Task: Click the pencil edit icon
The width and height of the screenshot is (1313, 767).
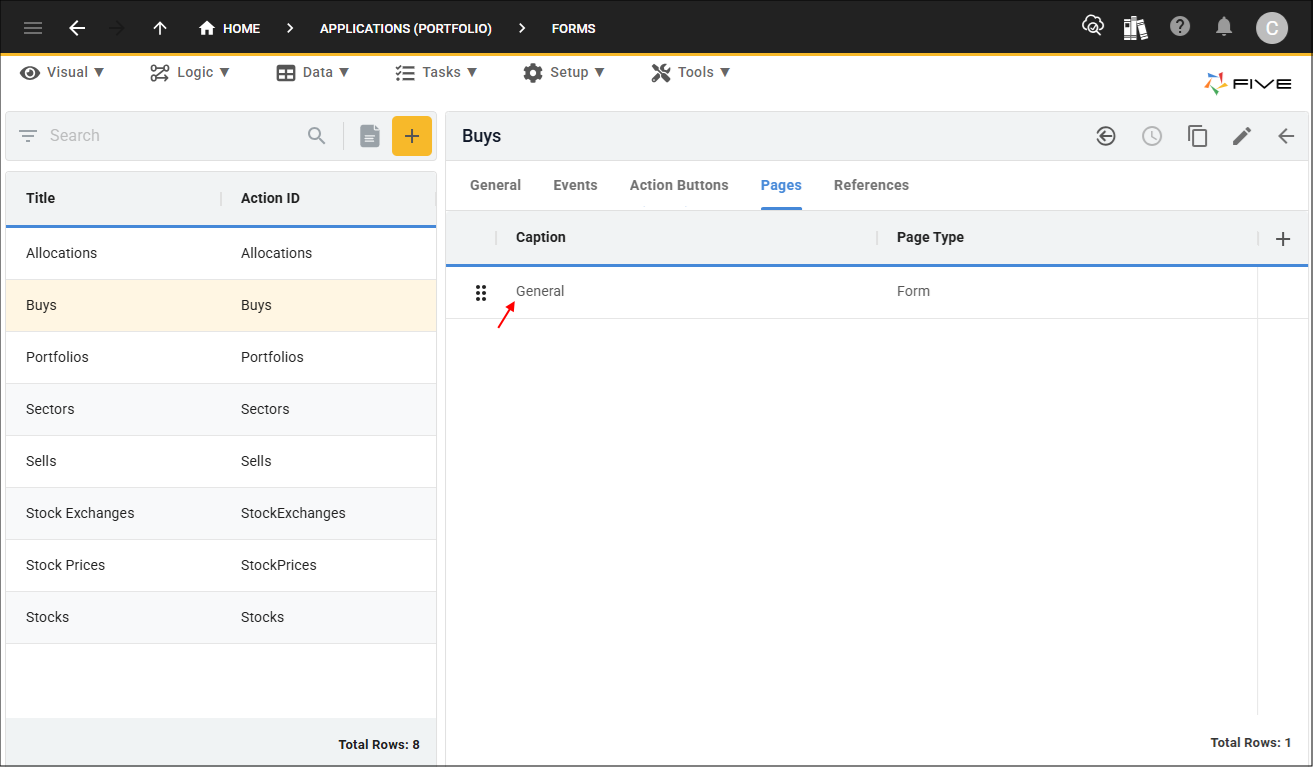Action: [x=1242, y=136]
